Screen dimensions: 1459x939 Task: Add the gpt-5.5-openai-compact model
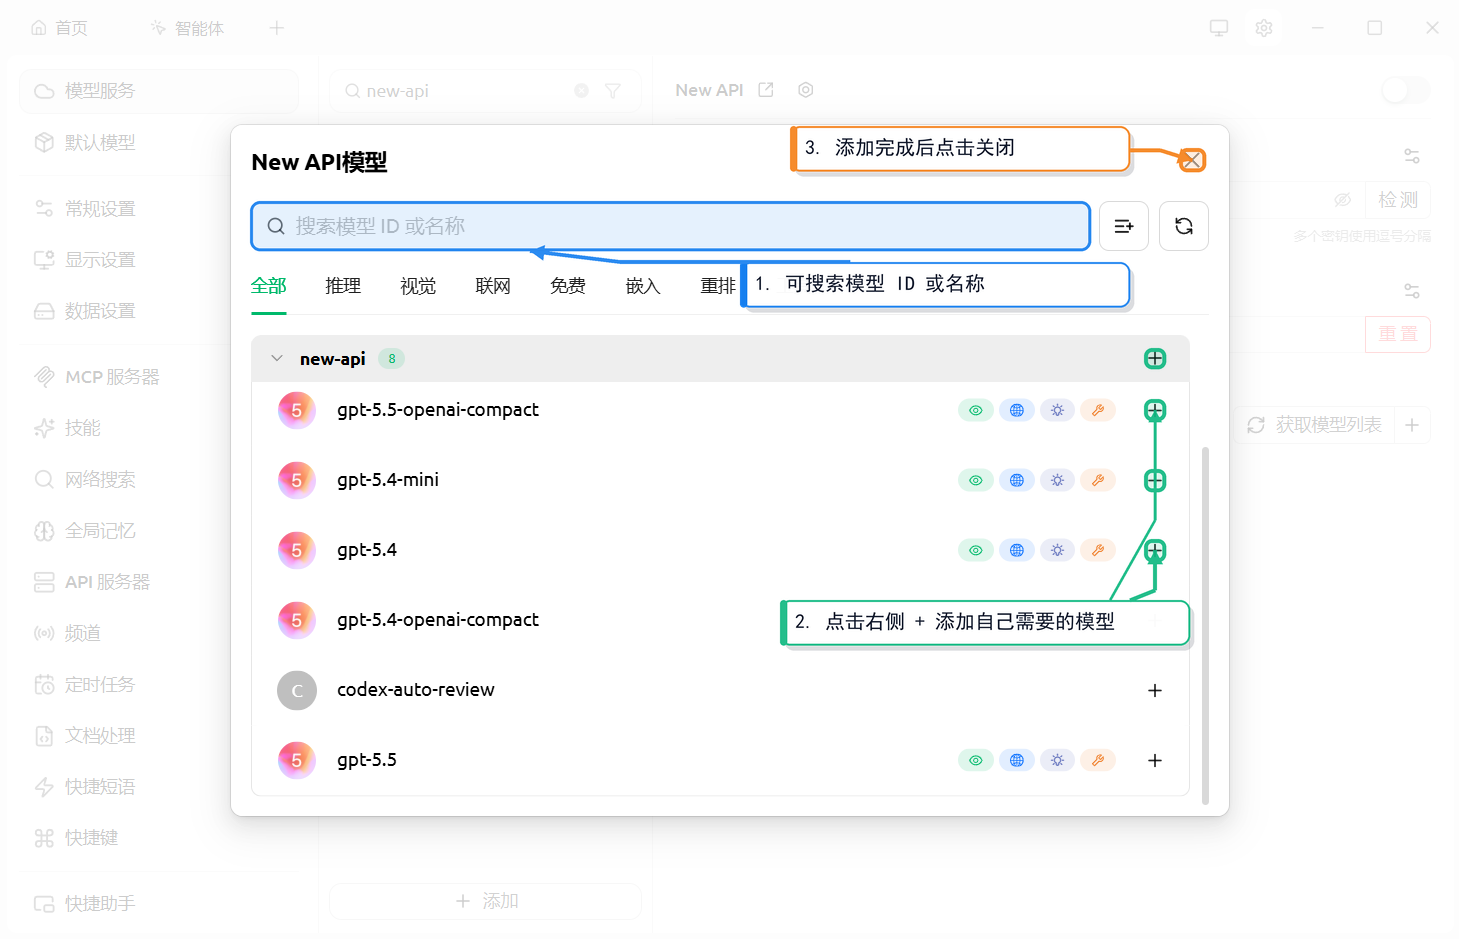(x=1155, y=410)
